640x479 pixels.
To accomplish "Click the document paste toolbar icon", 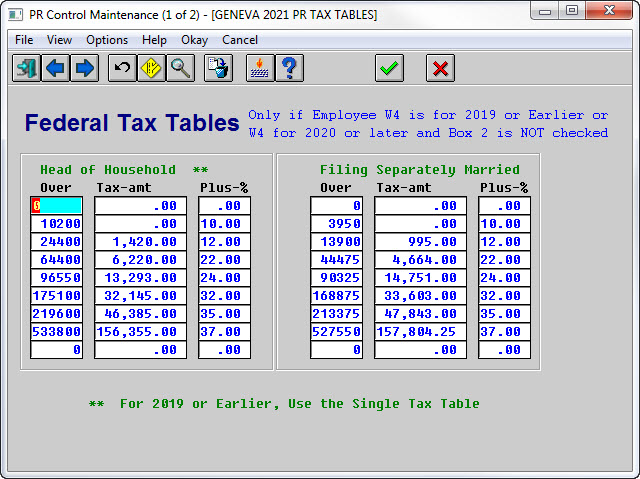I will coord(218,68).
